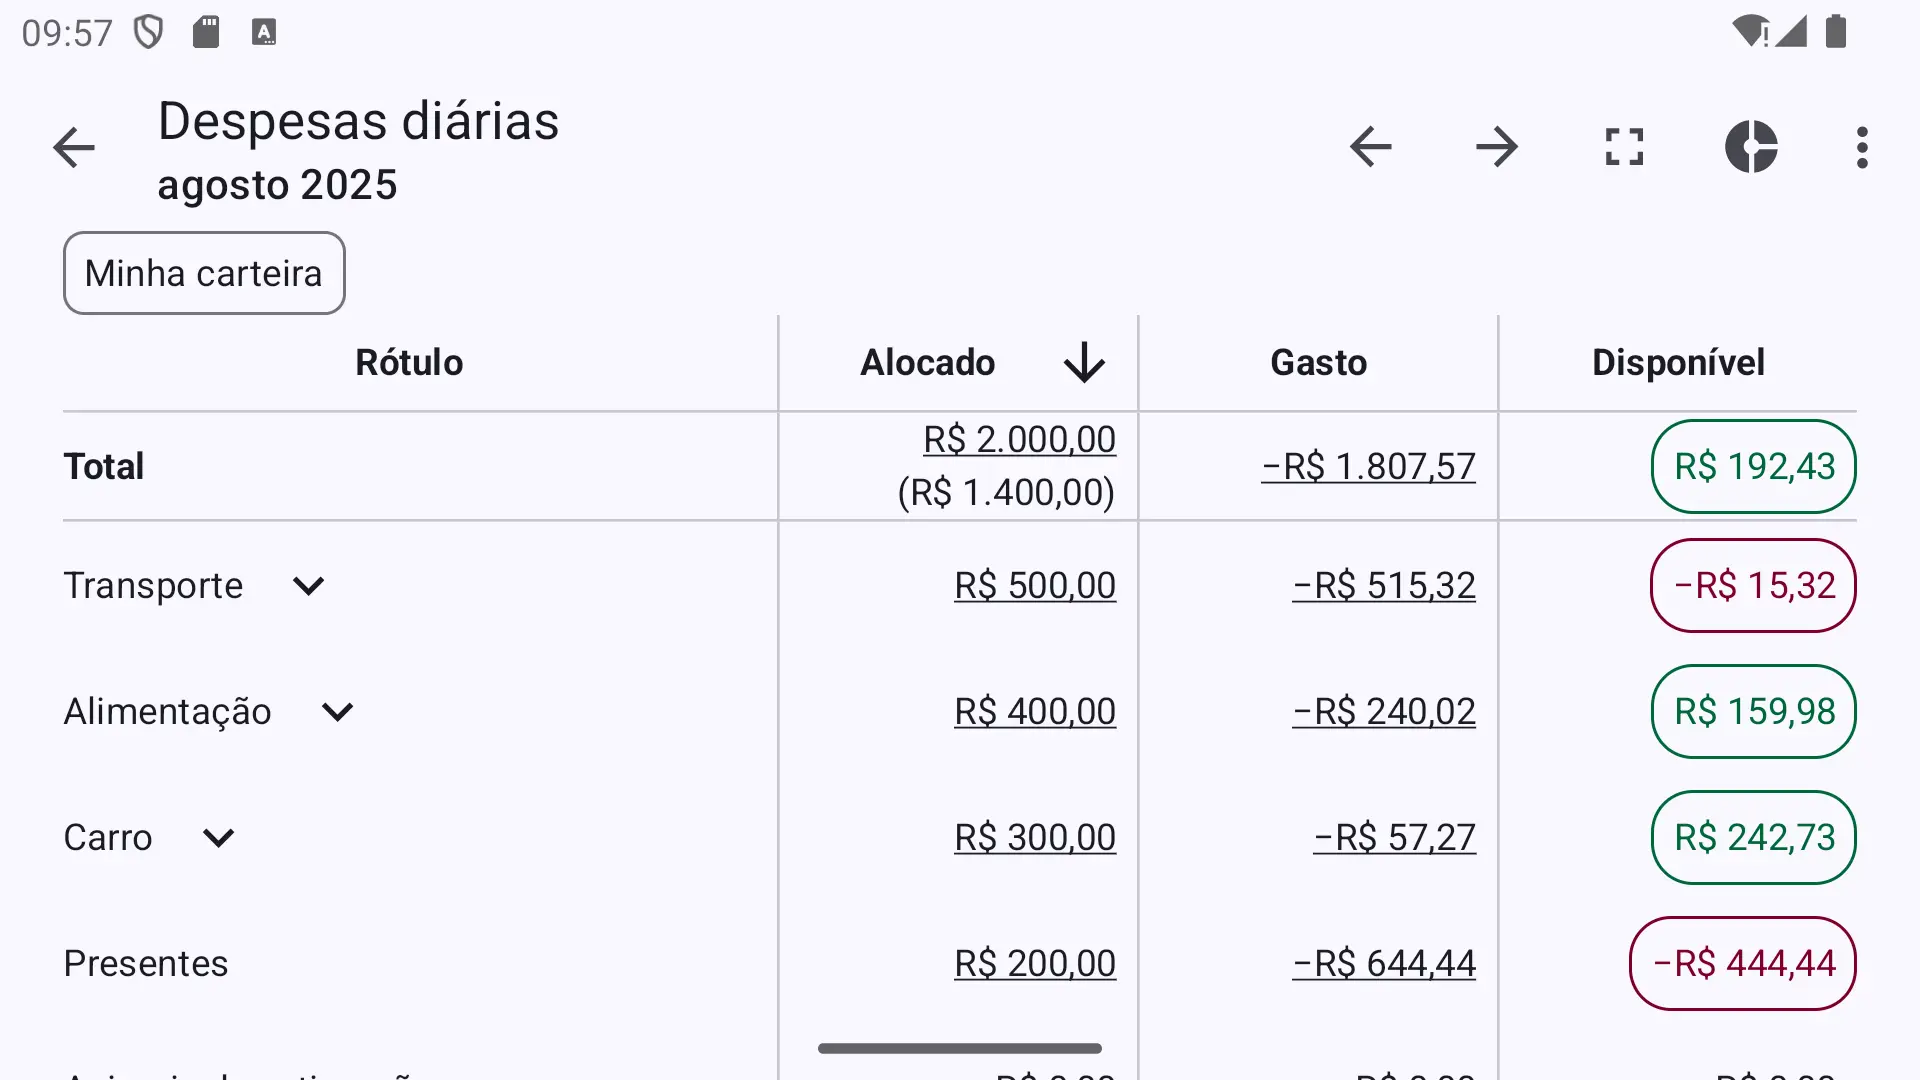Tap the back navigation arrow
Viewport: 1920px width, 1080px height.
pyautogui.click(x=74, y=148)
